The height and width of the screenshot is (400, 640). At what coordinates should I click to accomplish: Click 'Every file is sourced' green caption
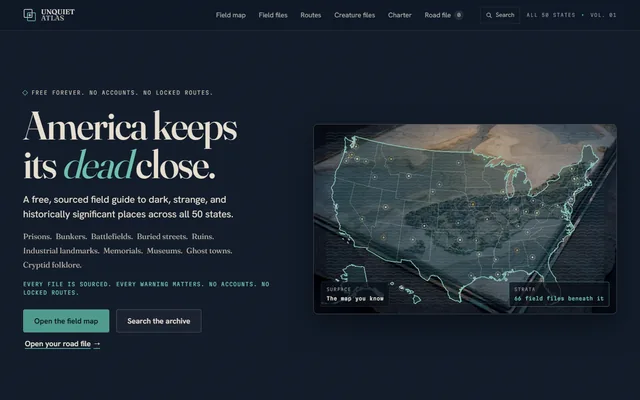[x=146, y=288]
